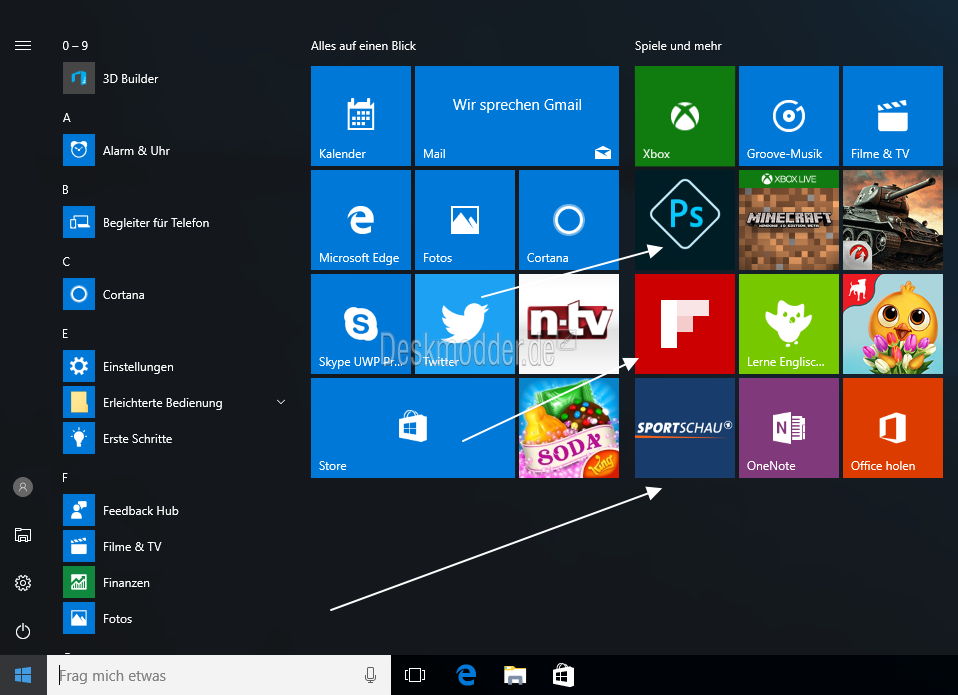Open the FarmVille chick game tile

[x=893, y=324]
